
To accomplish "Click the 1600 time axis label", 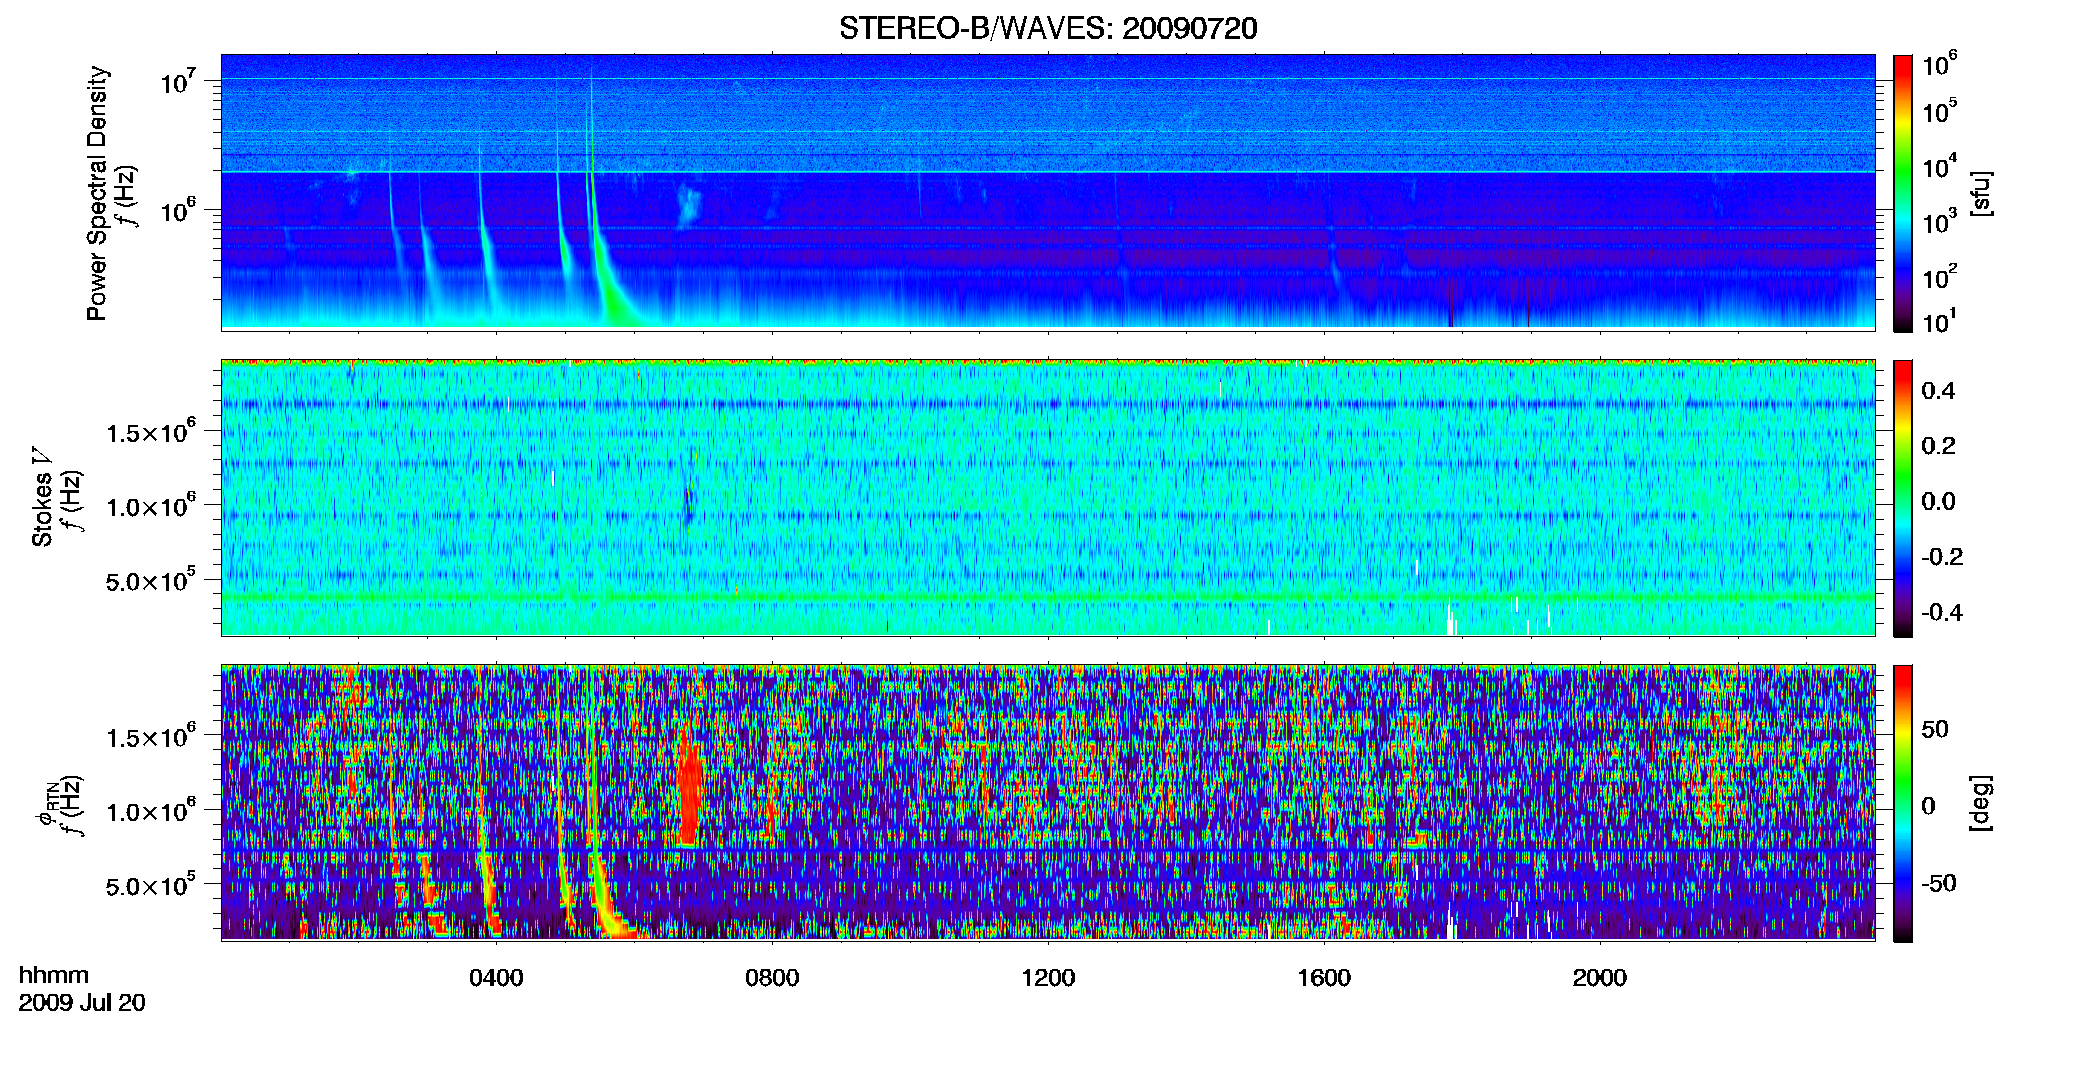I will pyautogui.click(x=1324, y=978).
